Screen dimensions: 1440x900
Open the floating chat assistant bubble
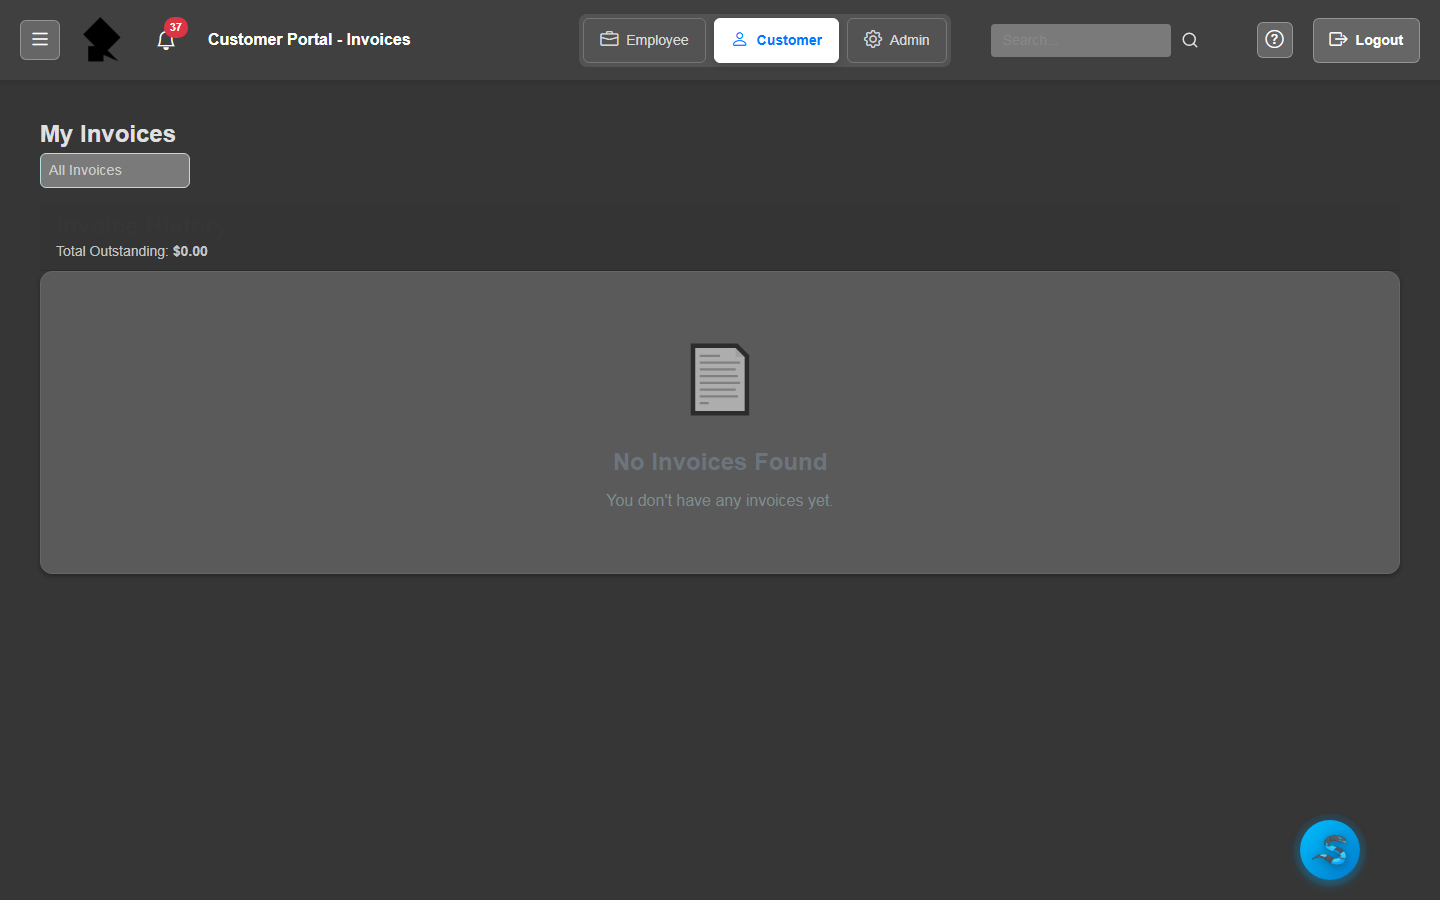click(1329, 849)
